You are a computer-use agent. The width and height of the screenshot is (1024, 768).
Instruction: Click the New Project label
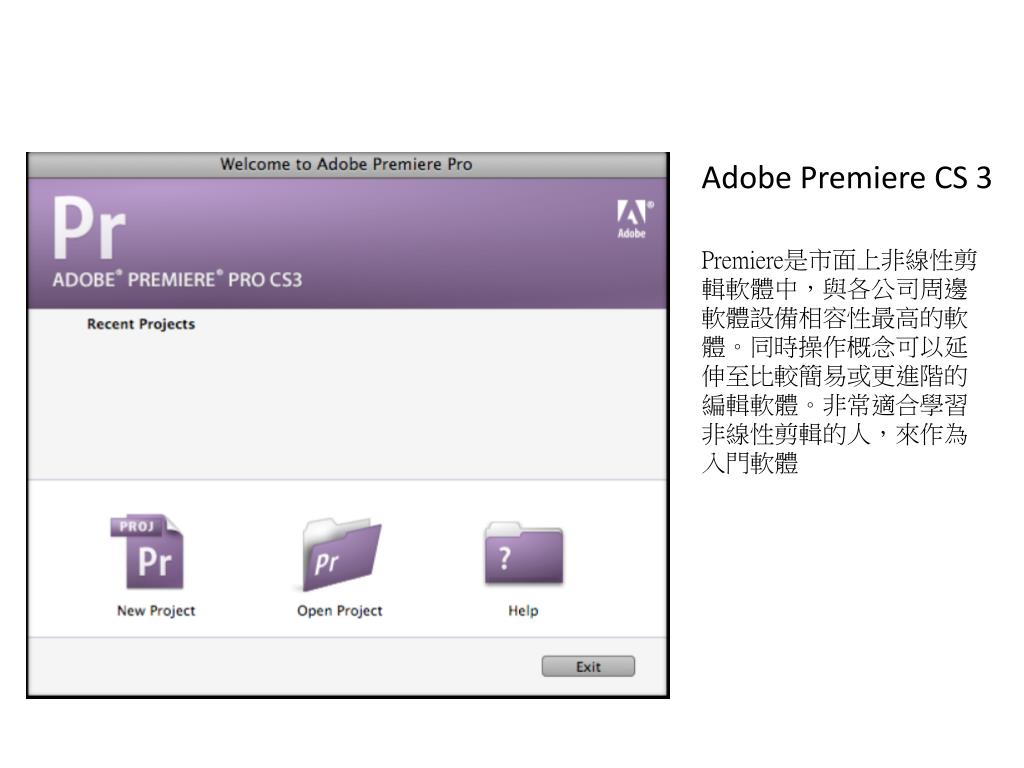coord(156,611)
